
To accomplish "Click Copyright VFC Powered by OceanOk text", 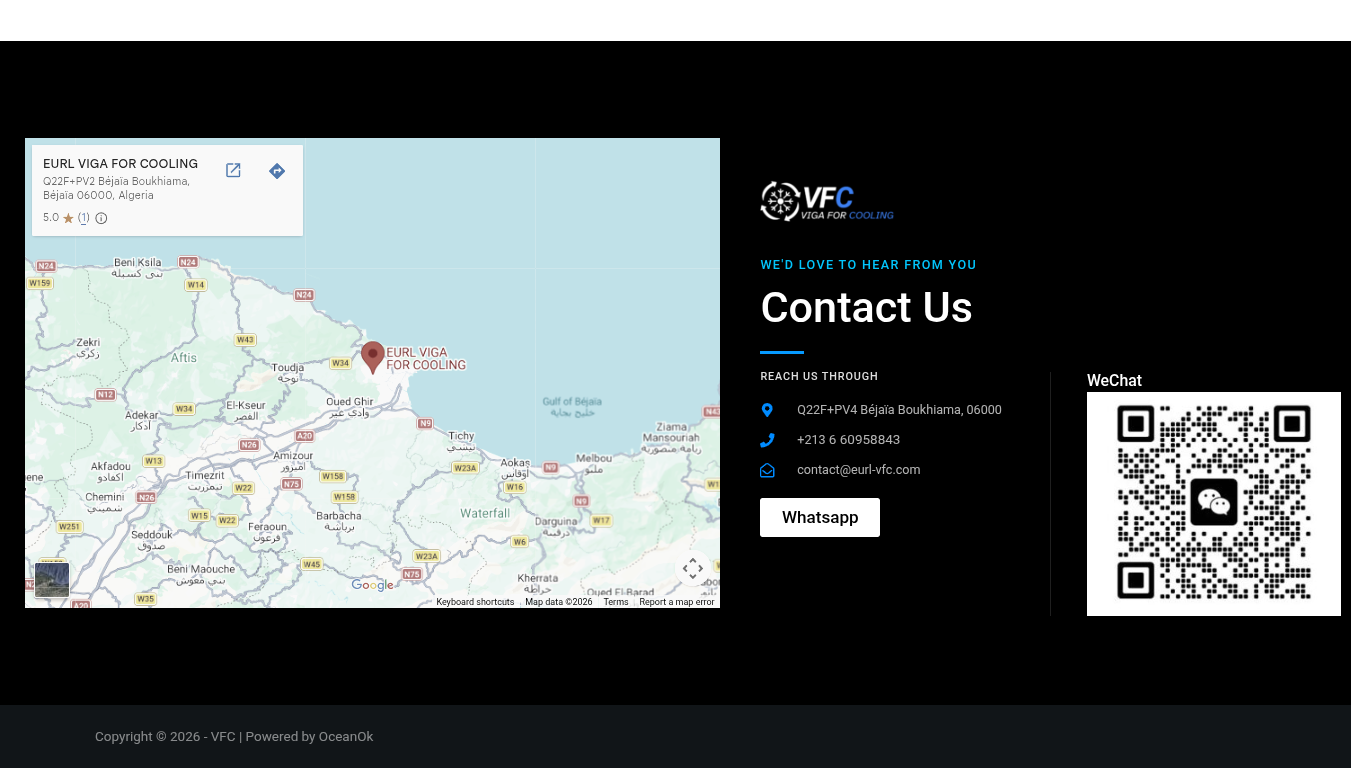I will (x=234, y=737).
